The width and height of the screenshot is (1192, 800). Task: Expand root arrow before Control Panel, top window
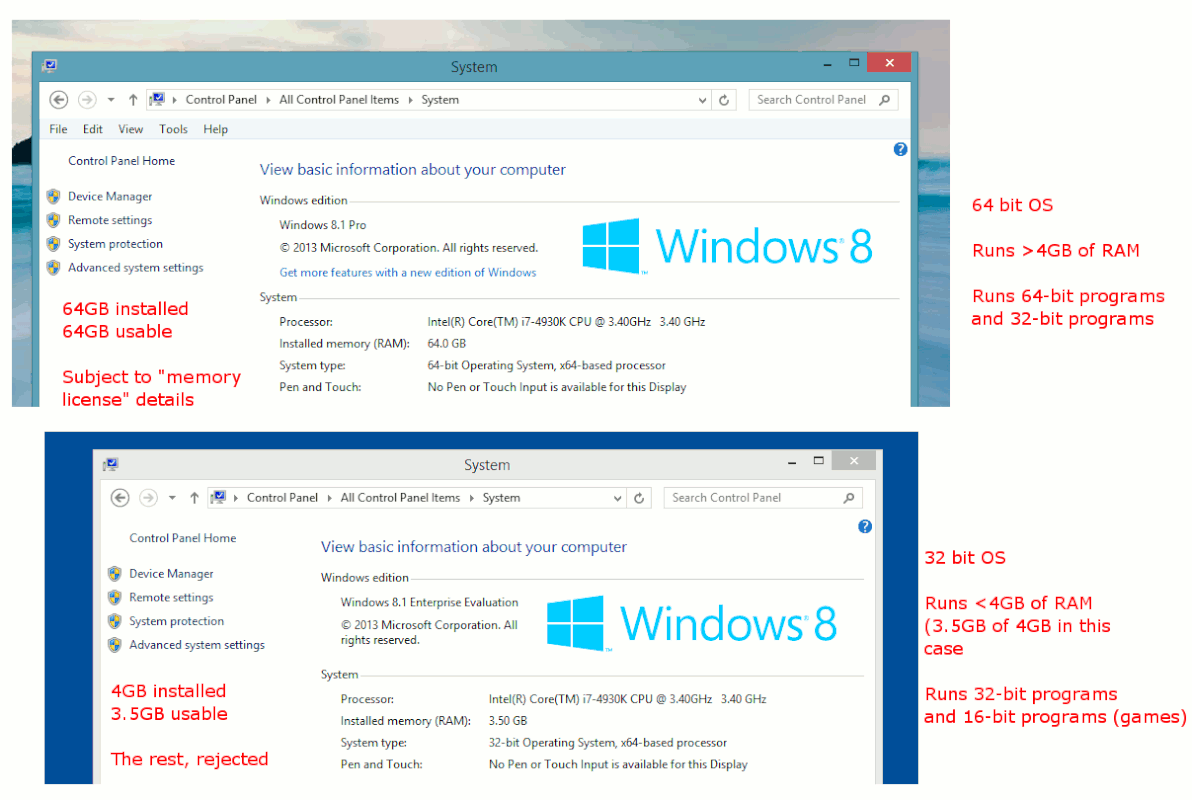(175, 100)
